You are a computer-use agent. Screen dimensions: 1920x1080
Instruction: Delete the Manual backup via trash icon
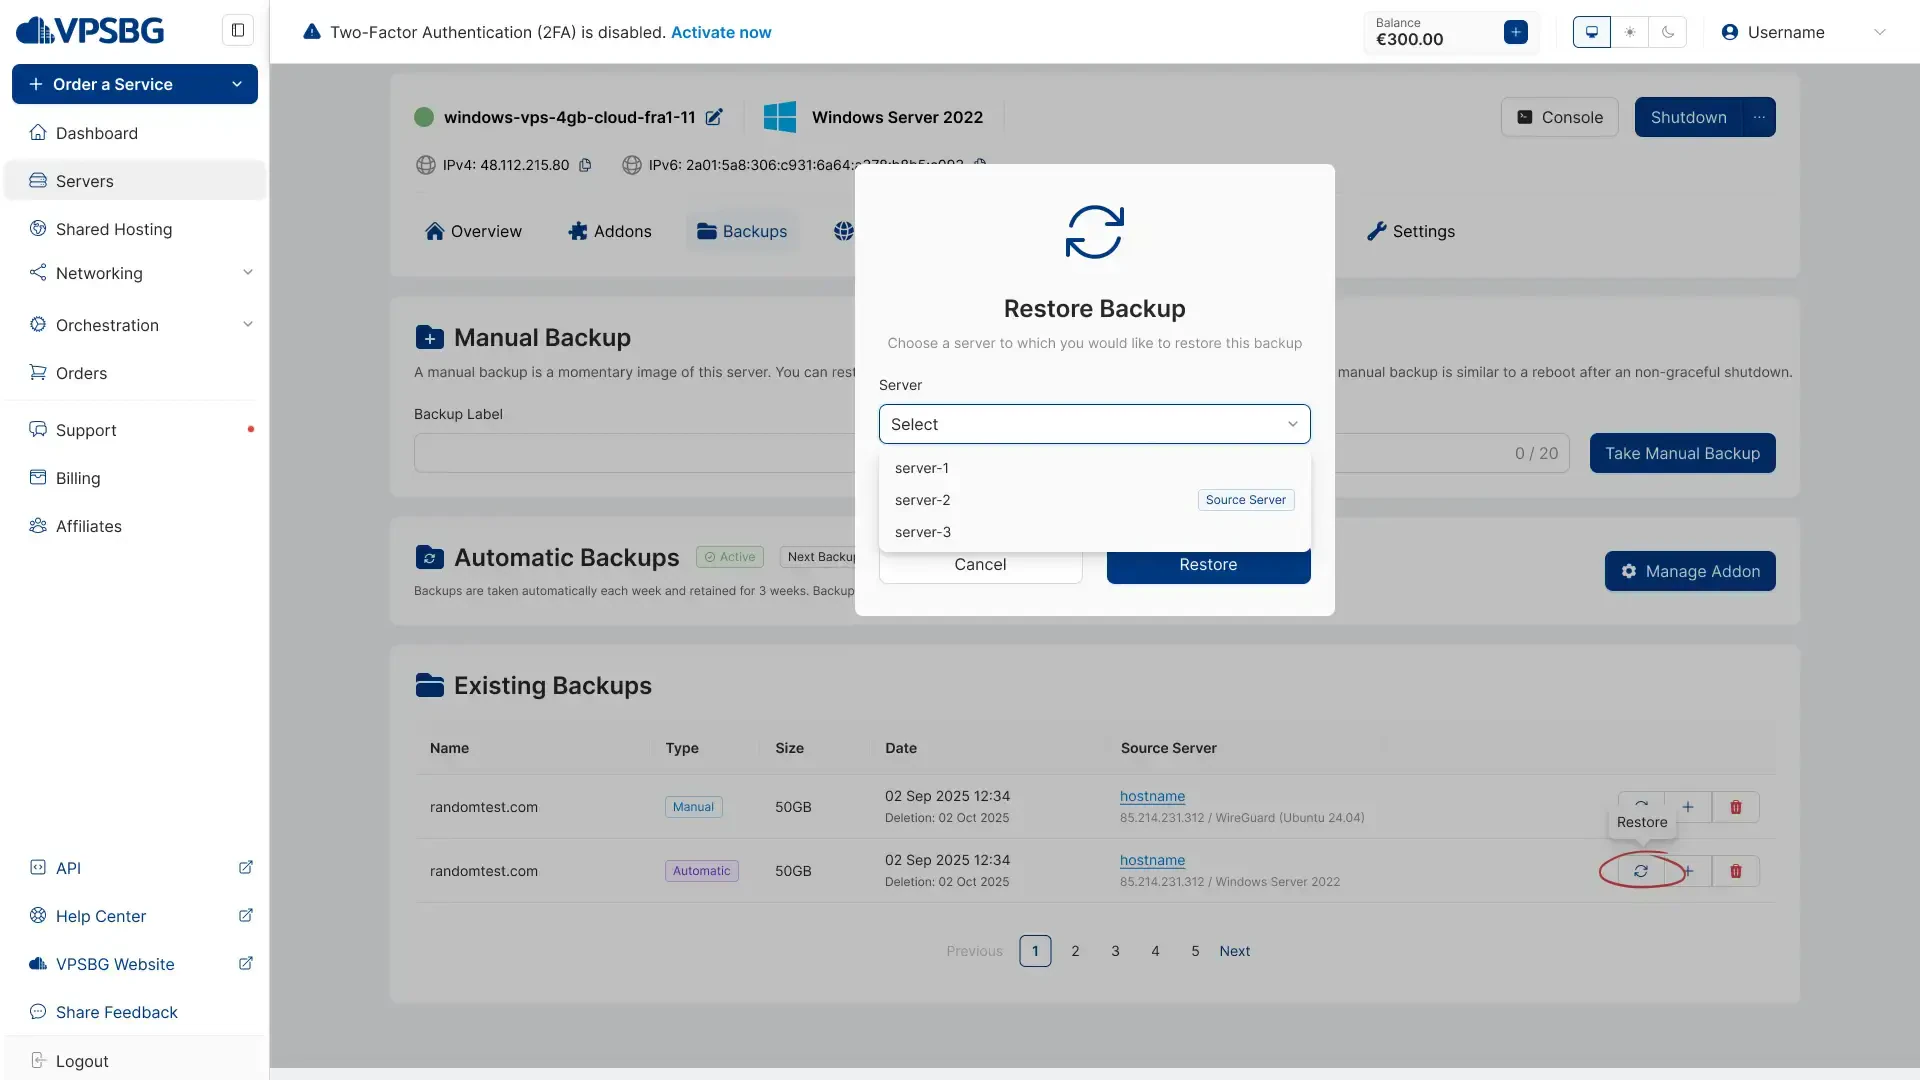(x=1735, y=807)
